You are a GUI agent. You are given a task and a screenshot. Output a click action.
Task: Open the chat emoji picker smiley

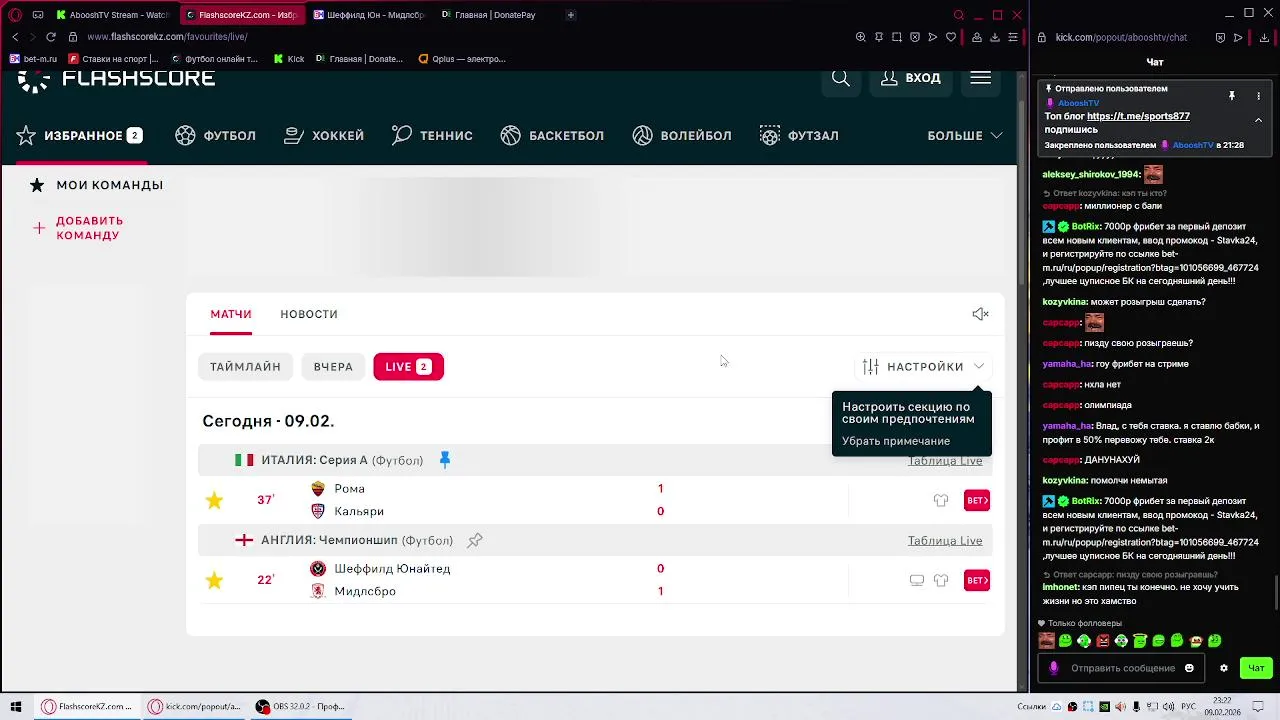point(1189,668)
